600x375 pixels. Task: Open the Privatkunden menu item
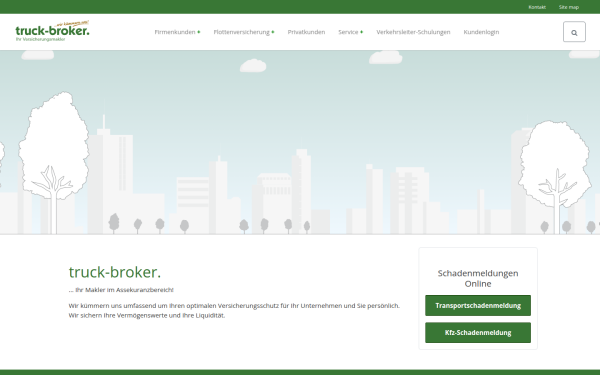[x=306, y=32]
